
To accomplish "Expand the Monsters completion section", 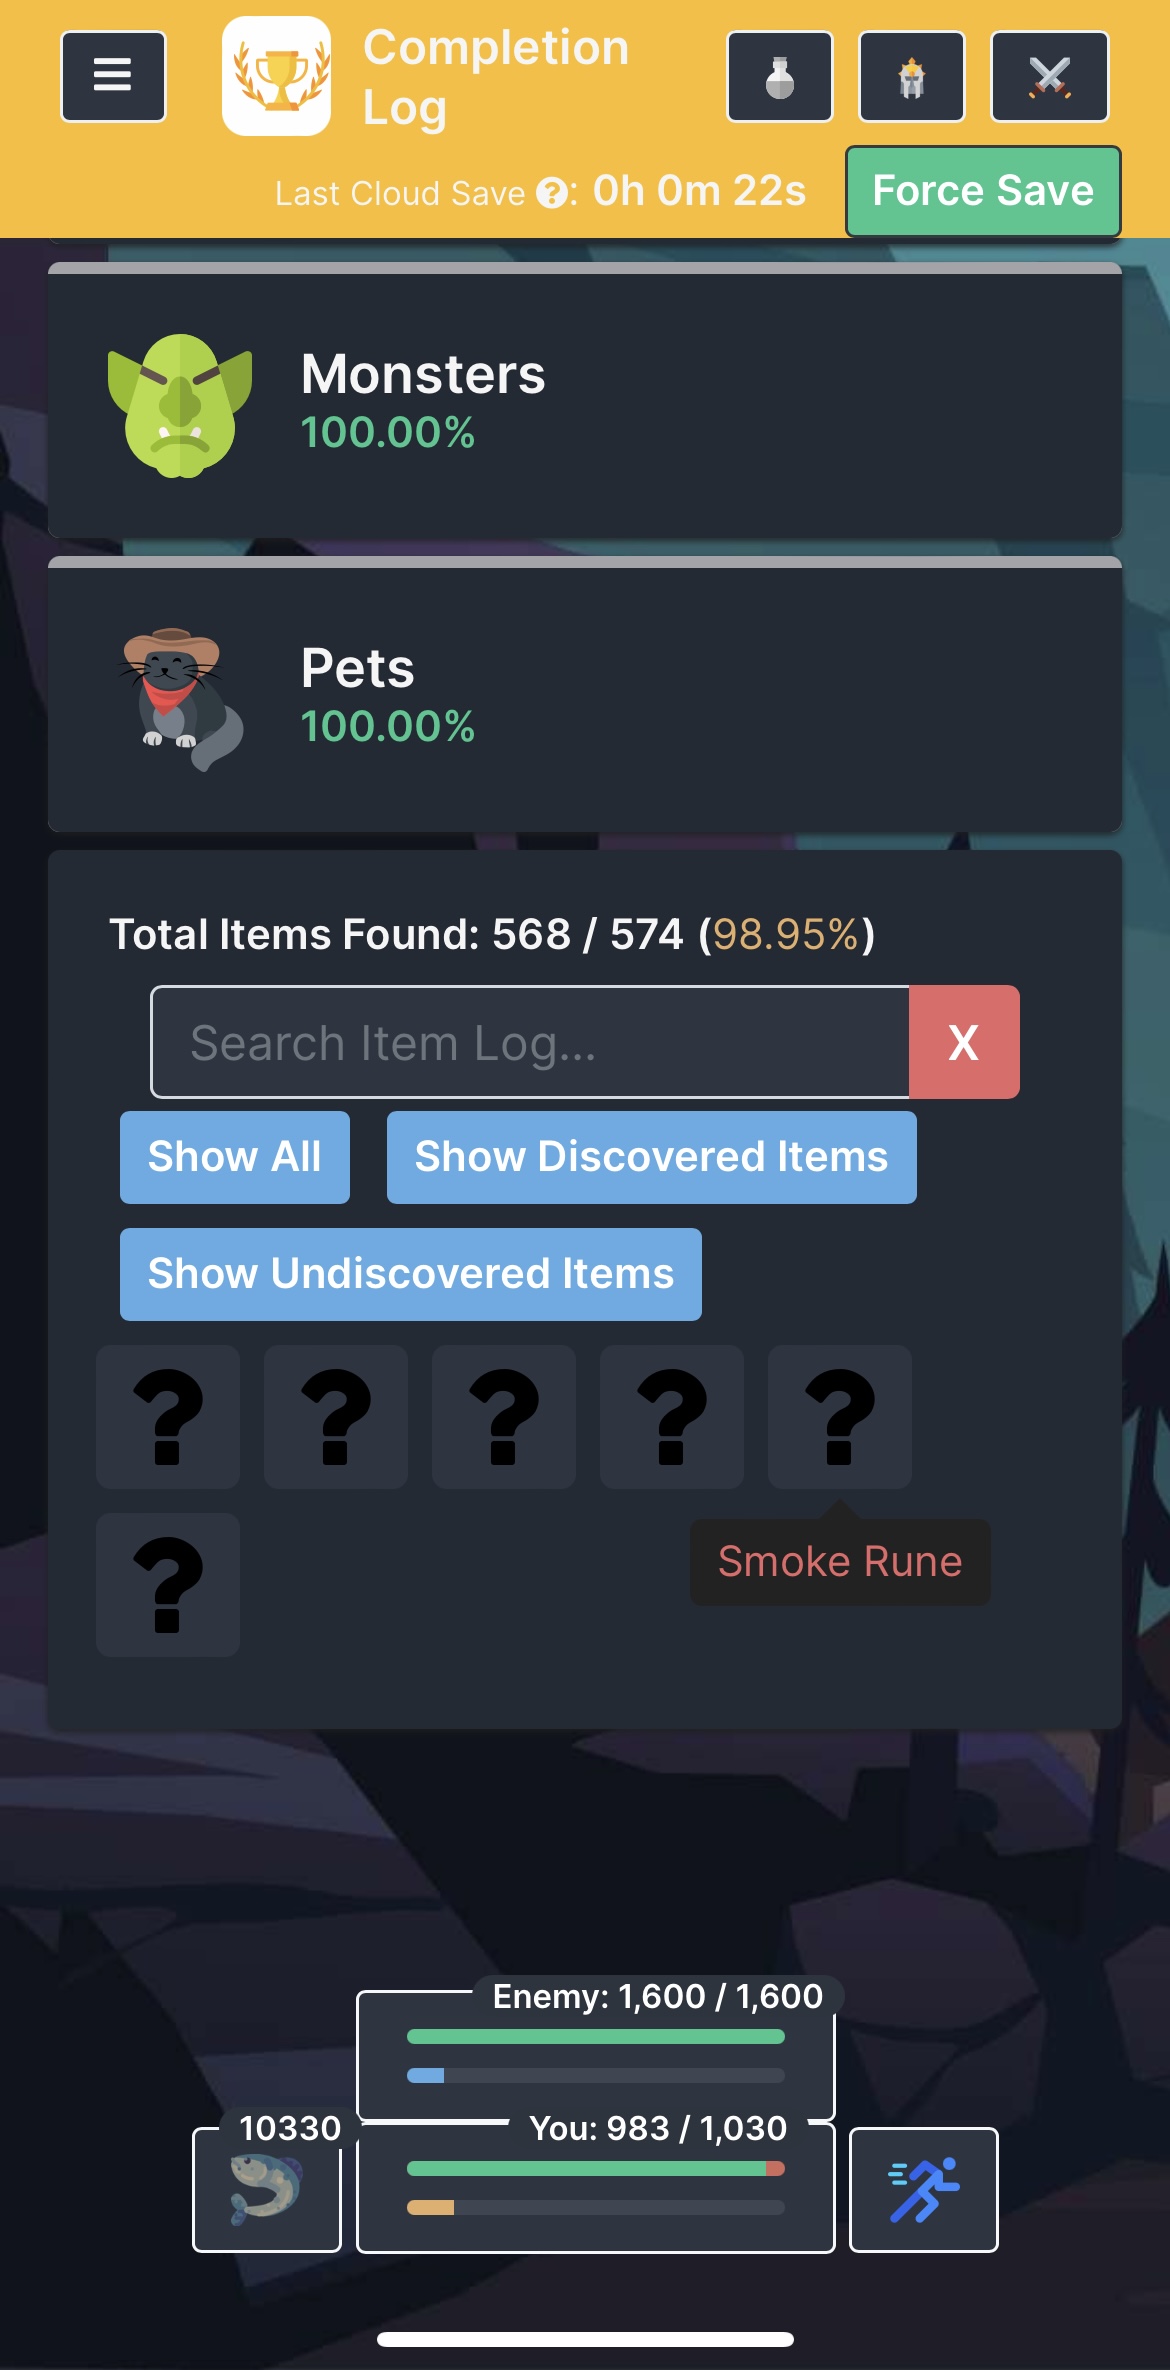I will (585, 402).
